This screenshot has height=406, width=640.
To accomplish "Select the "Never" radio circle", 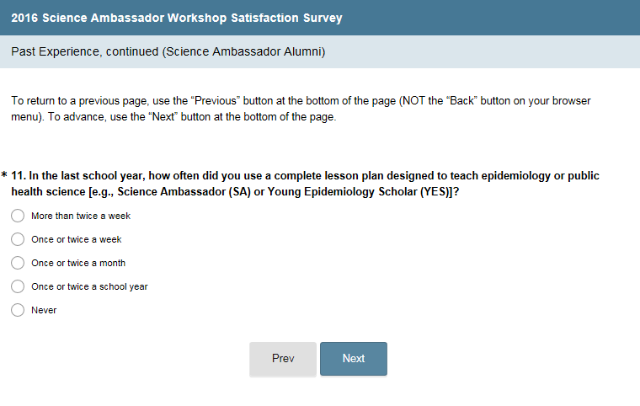I will click(17, 310).
